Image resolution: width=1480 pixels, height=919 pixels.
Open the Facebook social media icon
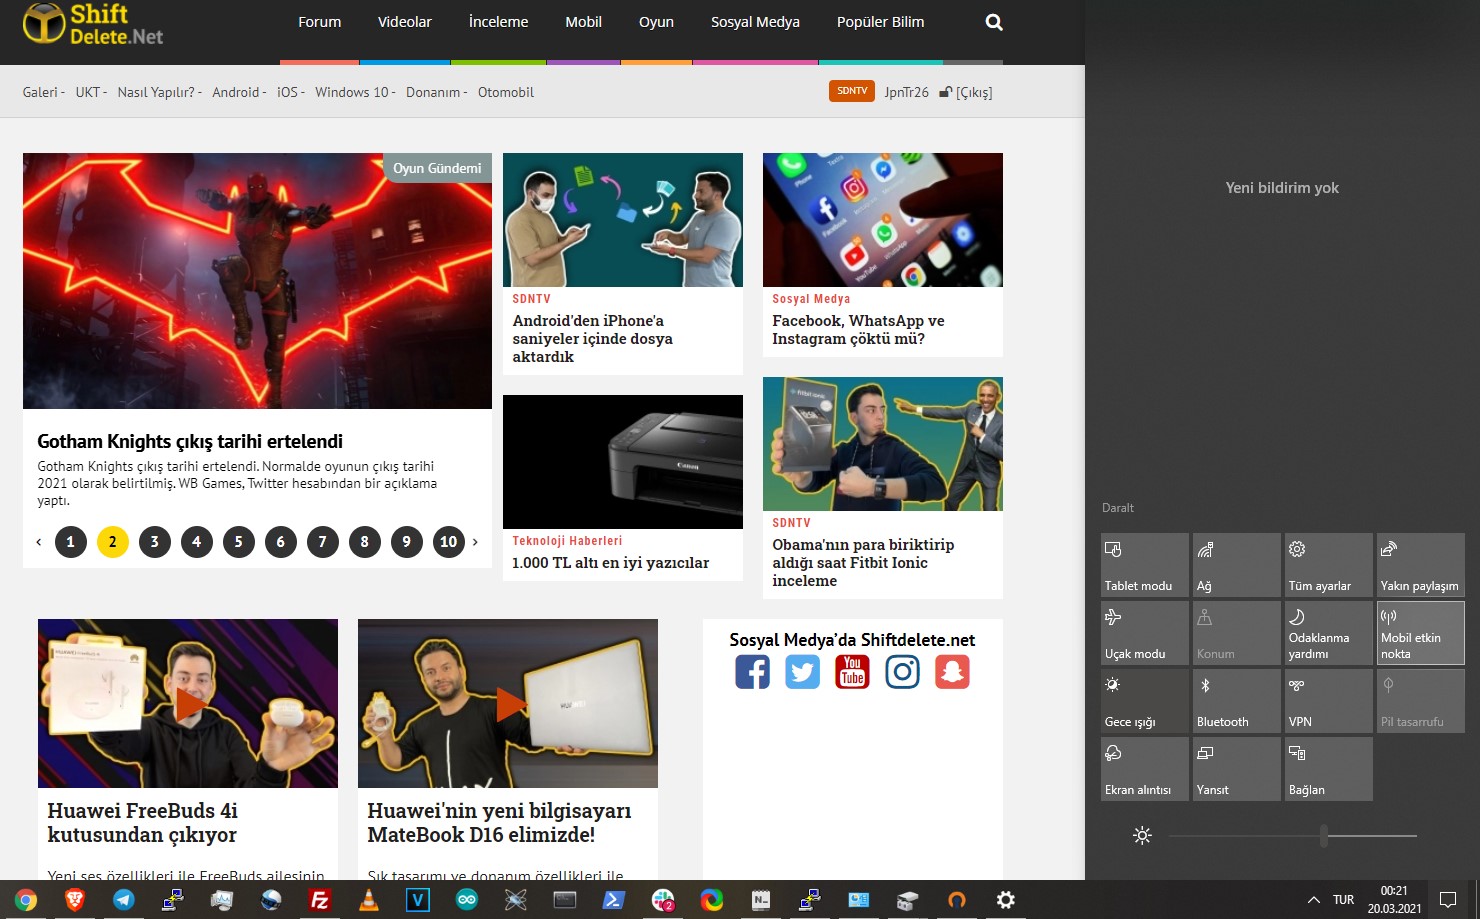pyautogui.click(x=753, y=672)
